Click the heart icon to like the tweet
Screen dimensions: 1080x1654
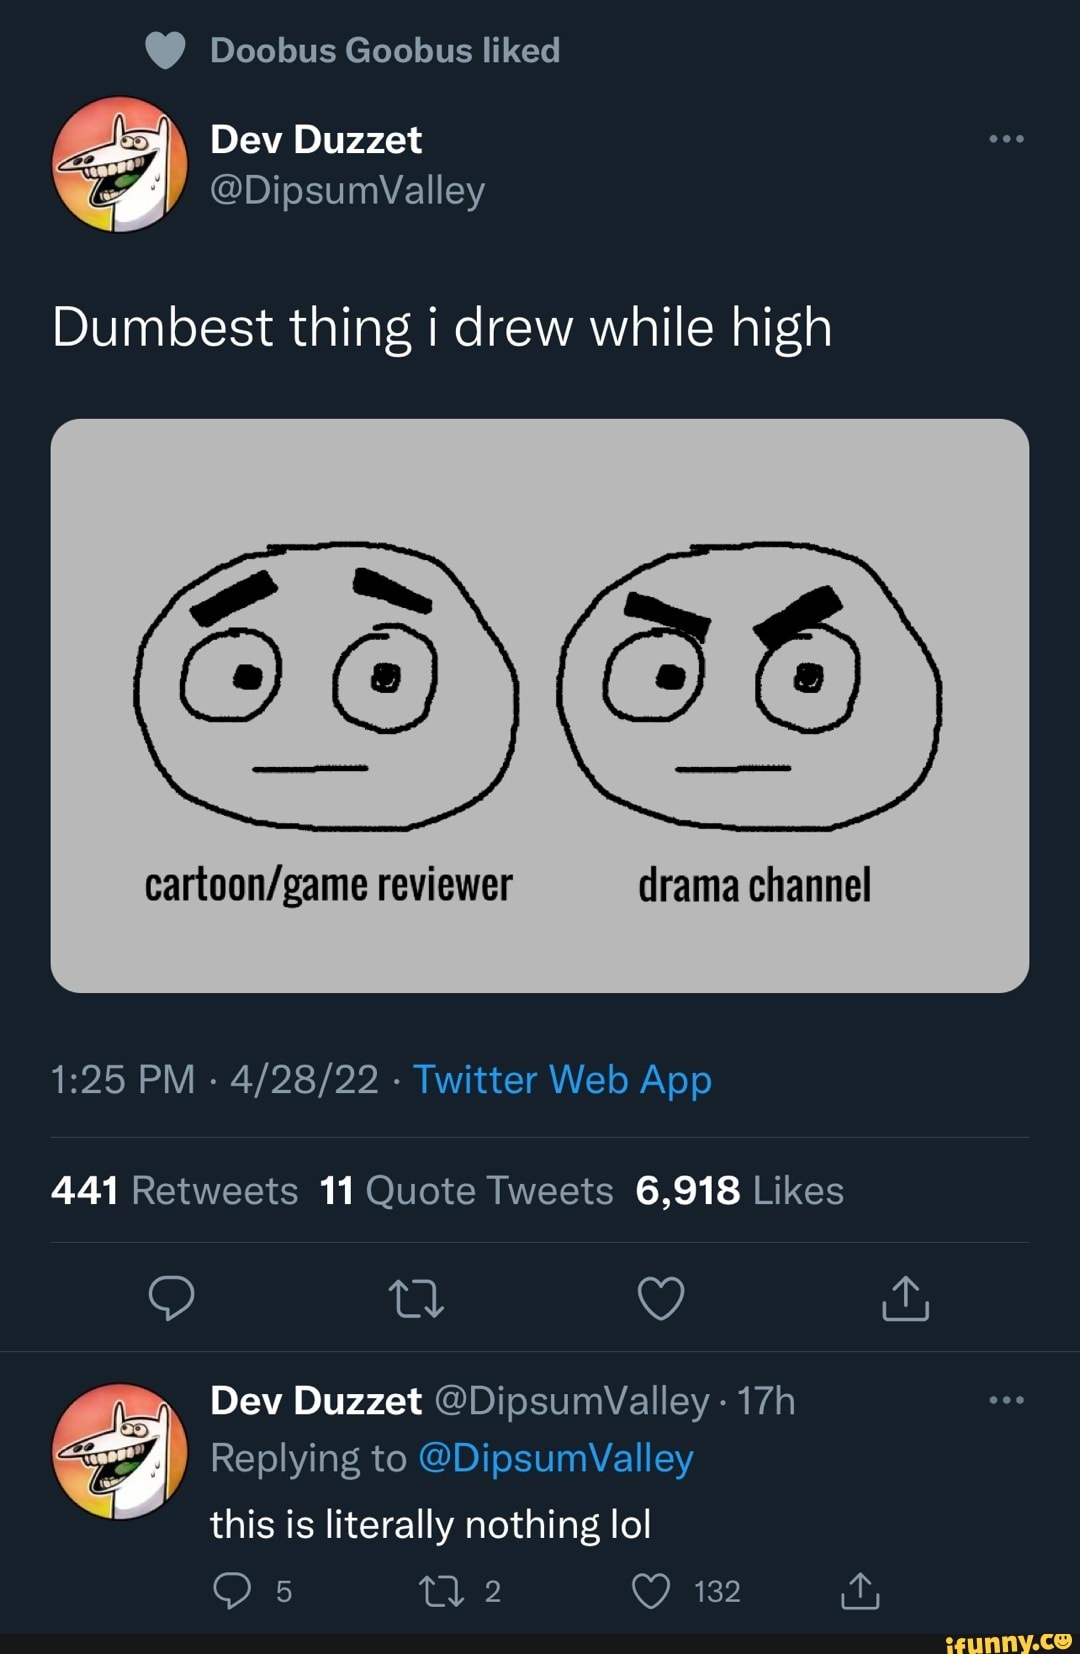coord(661,1299)
